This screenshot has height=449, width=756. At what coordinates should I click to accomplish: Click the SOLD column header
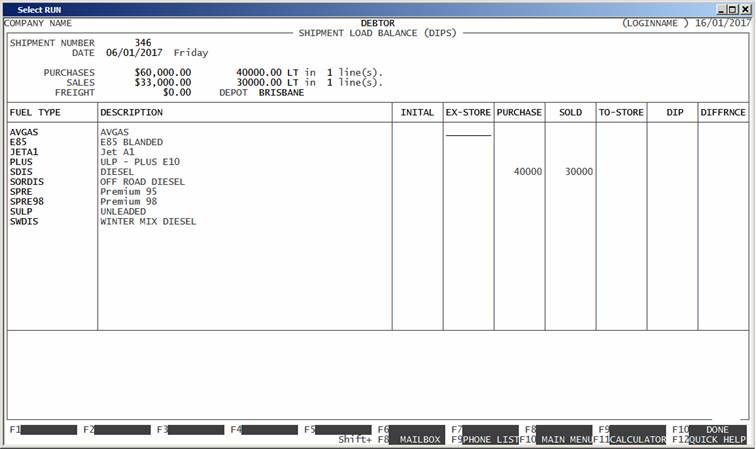(x=570, y=112)
